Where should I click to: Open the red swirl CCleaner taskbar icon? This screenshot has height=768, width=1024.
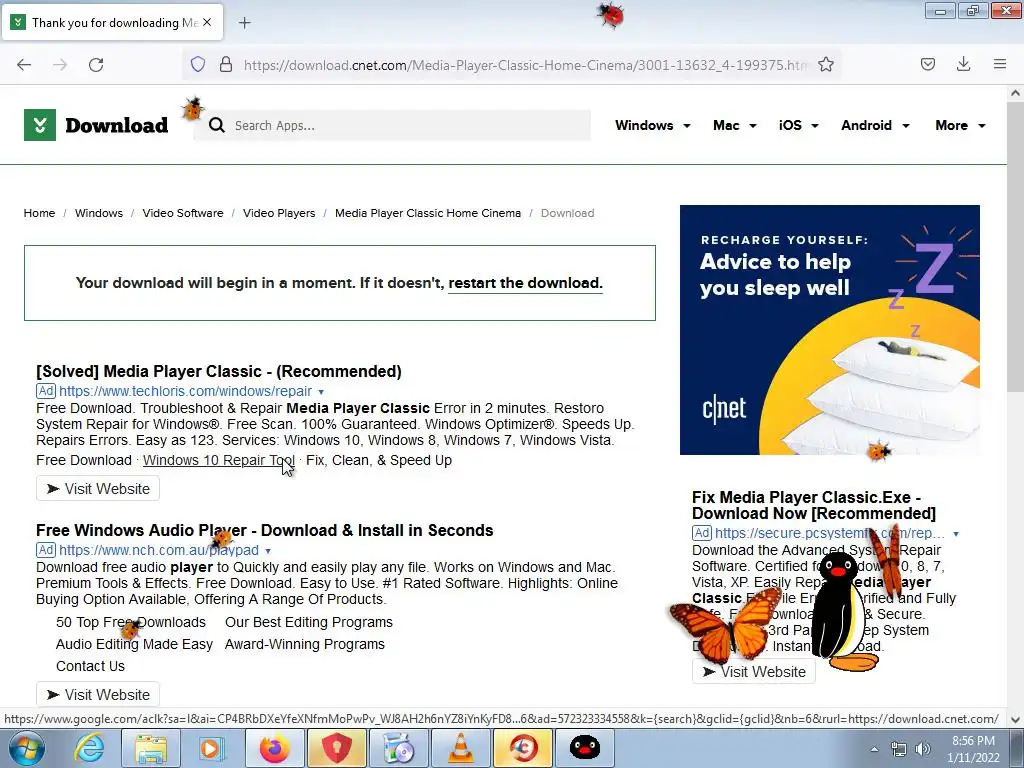click(522, 748)
